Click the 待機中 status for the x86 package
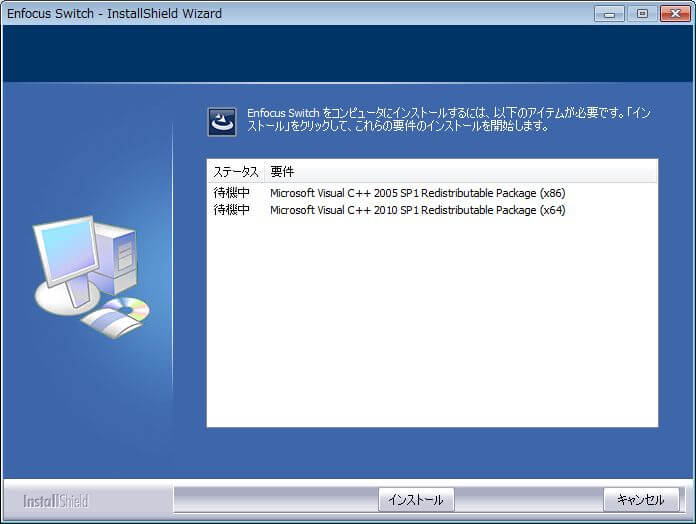Image resolution: width=696 pixels, height=524 pixels. (231, 193)
